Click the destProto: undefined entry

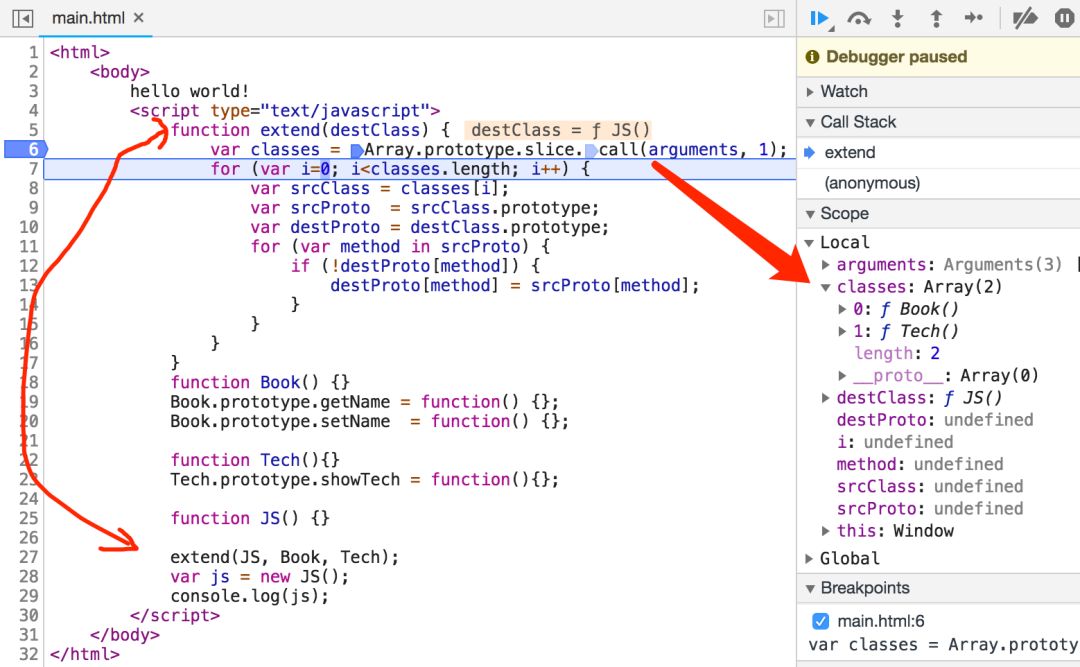[934, 420]
